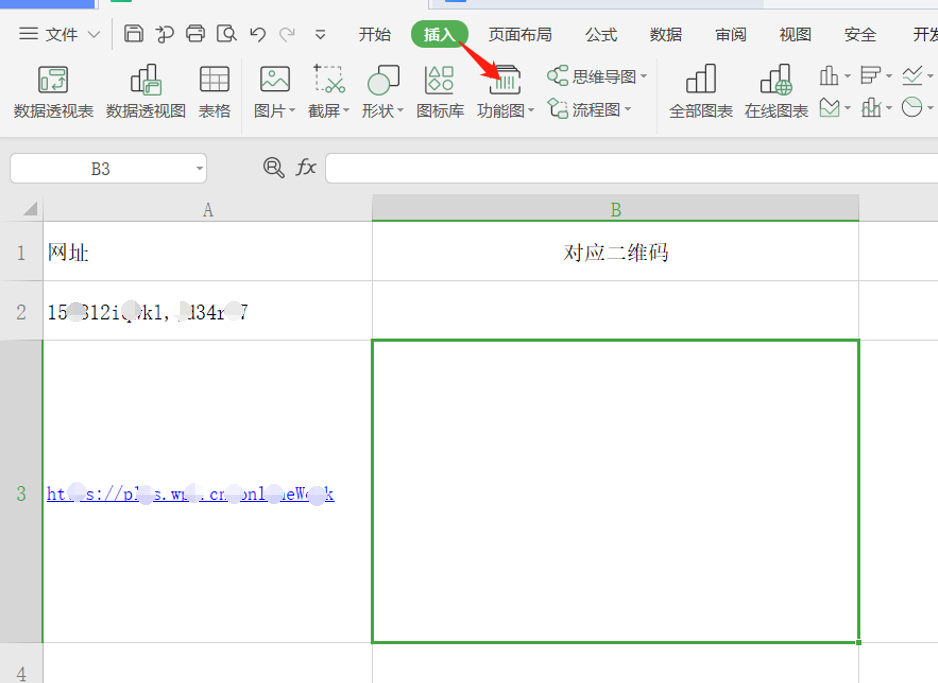The height and width of the screenshot is (683, 938).
Task: Expand the 形状 dropdown arrow
Action: click(400, 111)
